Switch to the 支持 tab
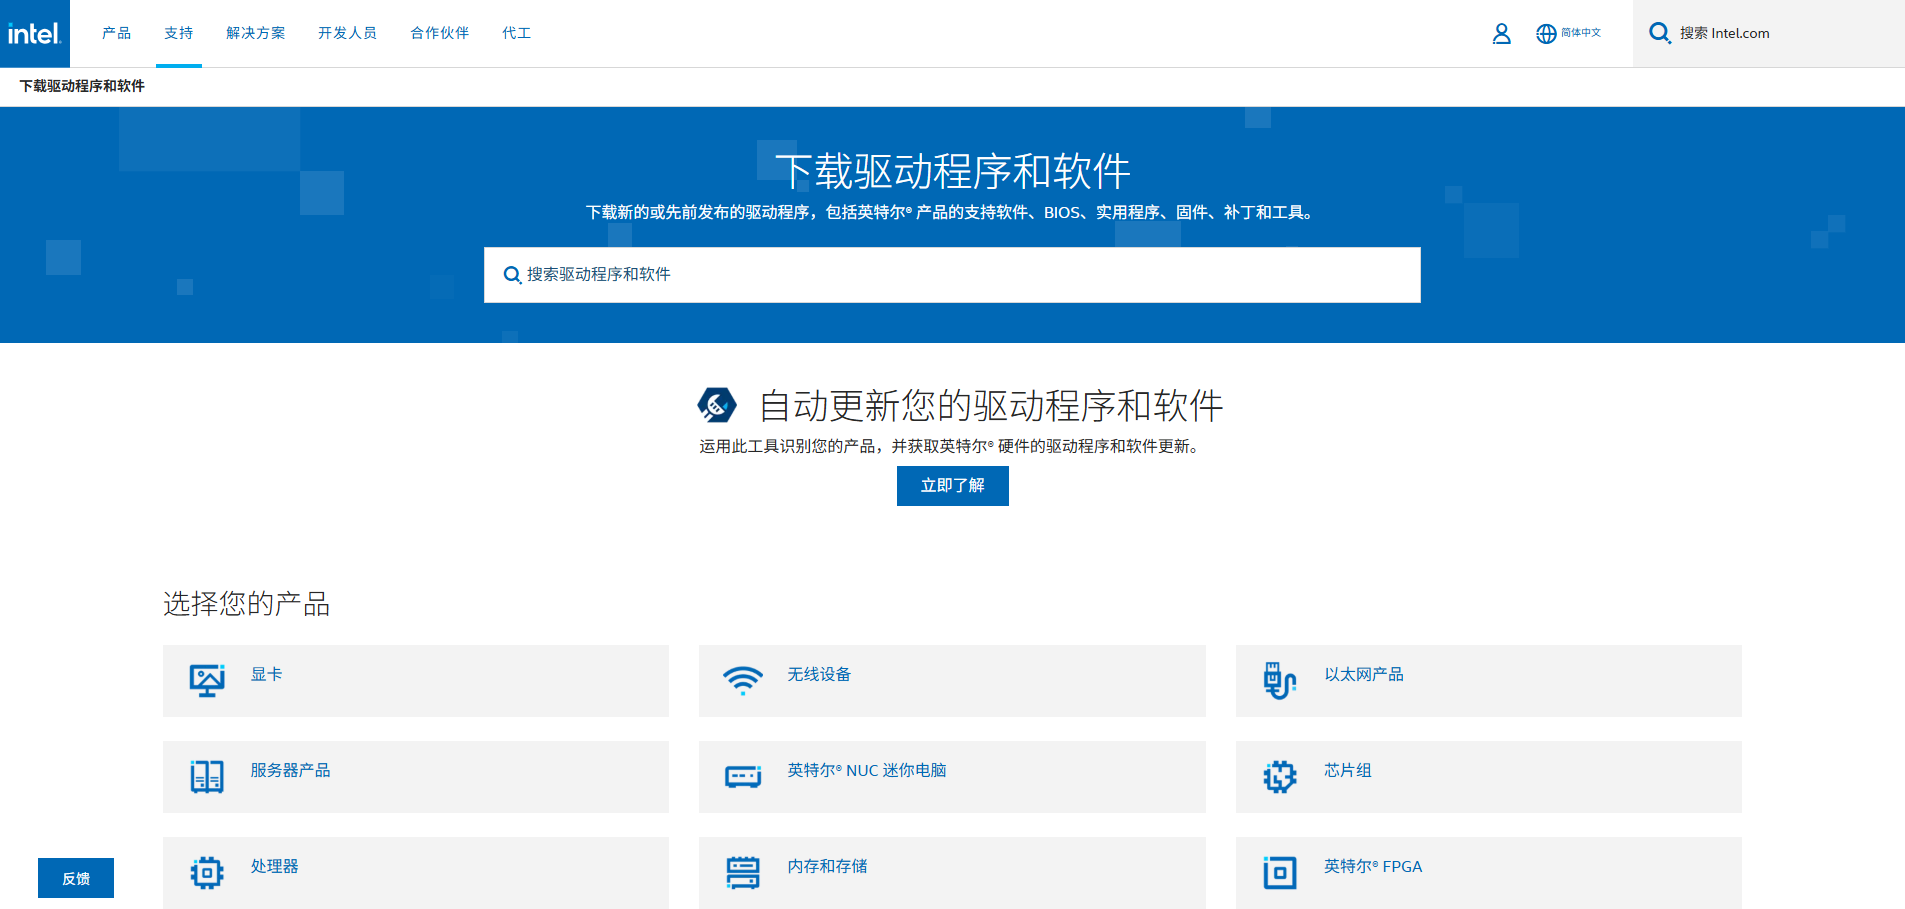 178,33
